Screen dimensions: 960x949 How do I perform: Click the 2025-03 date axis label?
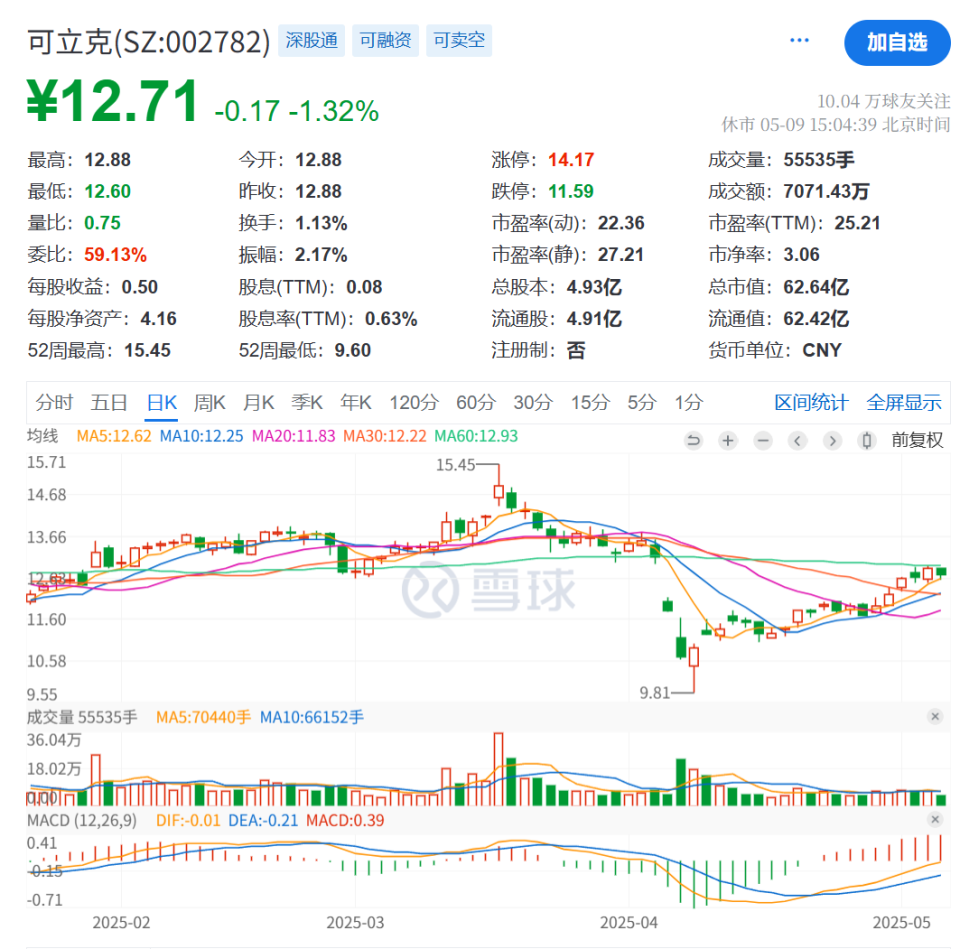(355, 922)
